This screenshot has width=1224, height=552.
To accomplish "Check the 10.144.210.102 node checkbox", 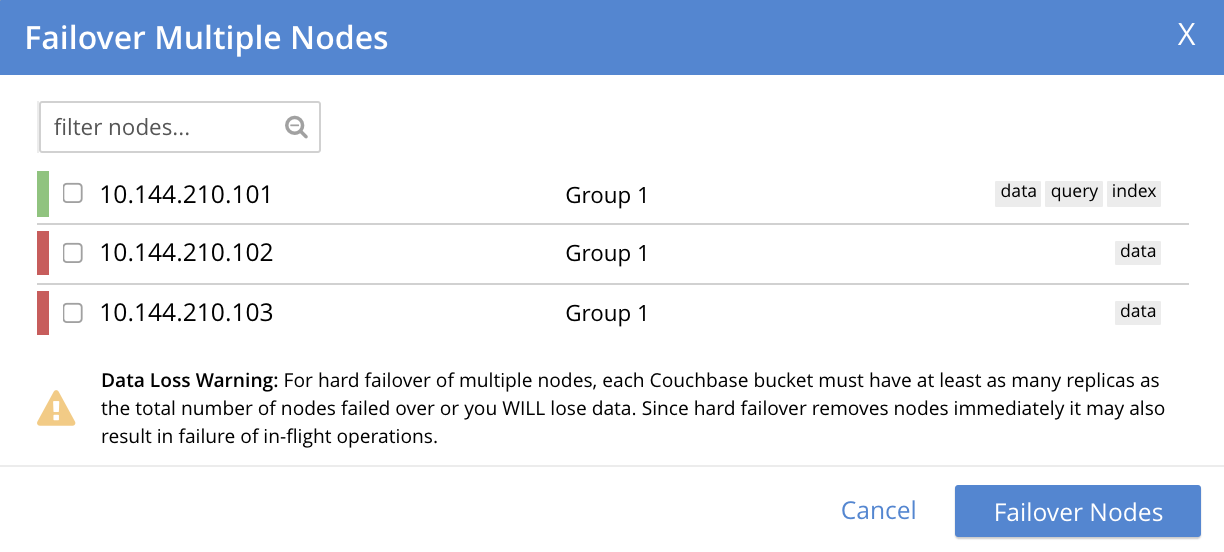I will pyautogui.click(x=73, y=253).
